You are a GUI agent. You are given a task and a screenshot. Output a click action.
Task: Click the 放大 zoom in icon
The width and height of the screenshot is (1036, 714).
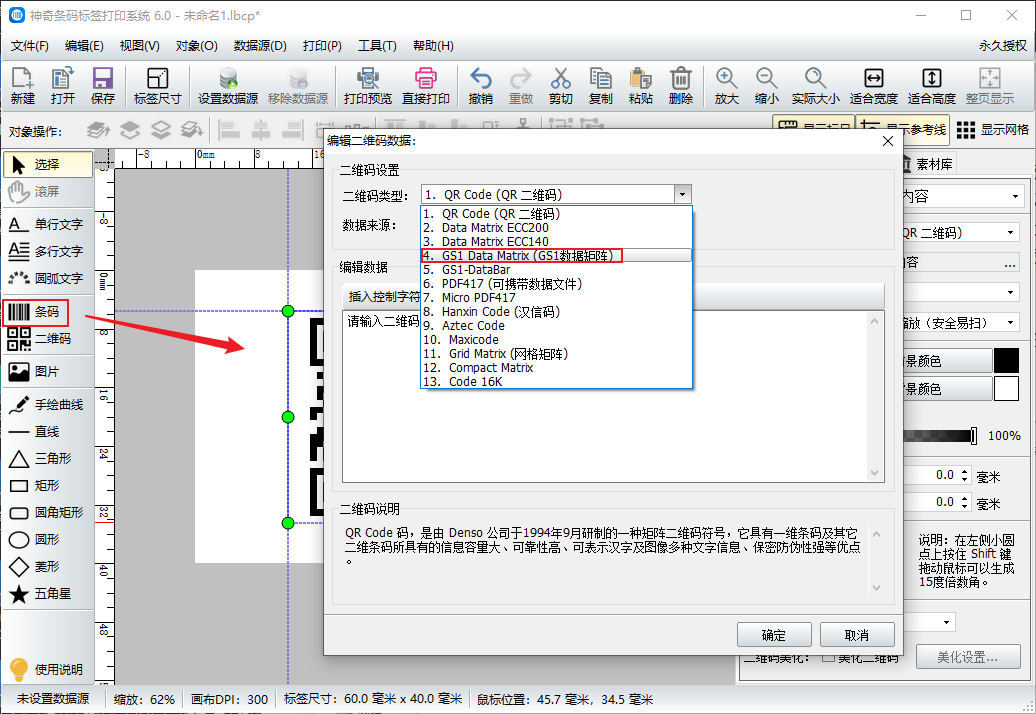[x=726, y=86]
